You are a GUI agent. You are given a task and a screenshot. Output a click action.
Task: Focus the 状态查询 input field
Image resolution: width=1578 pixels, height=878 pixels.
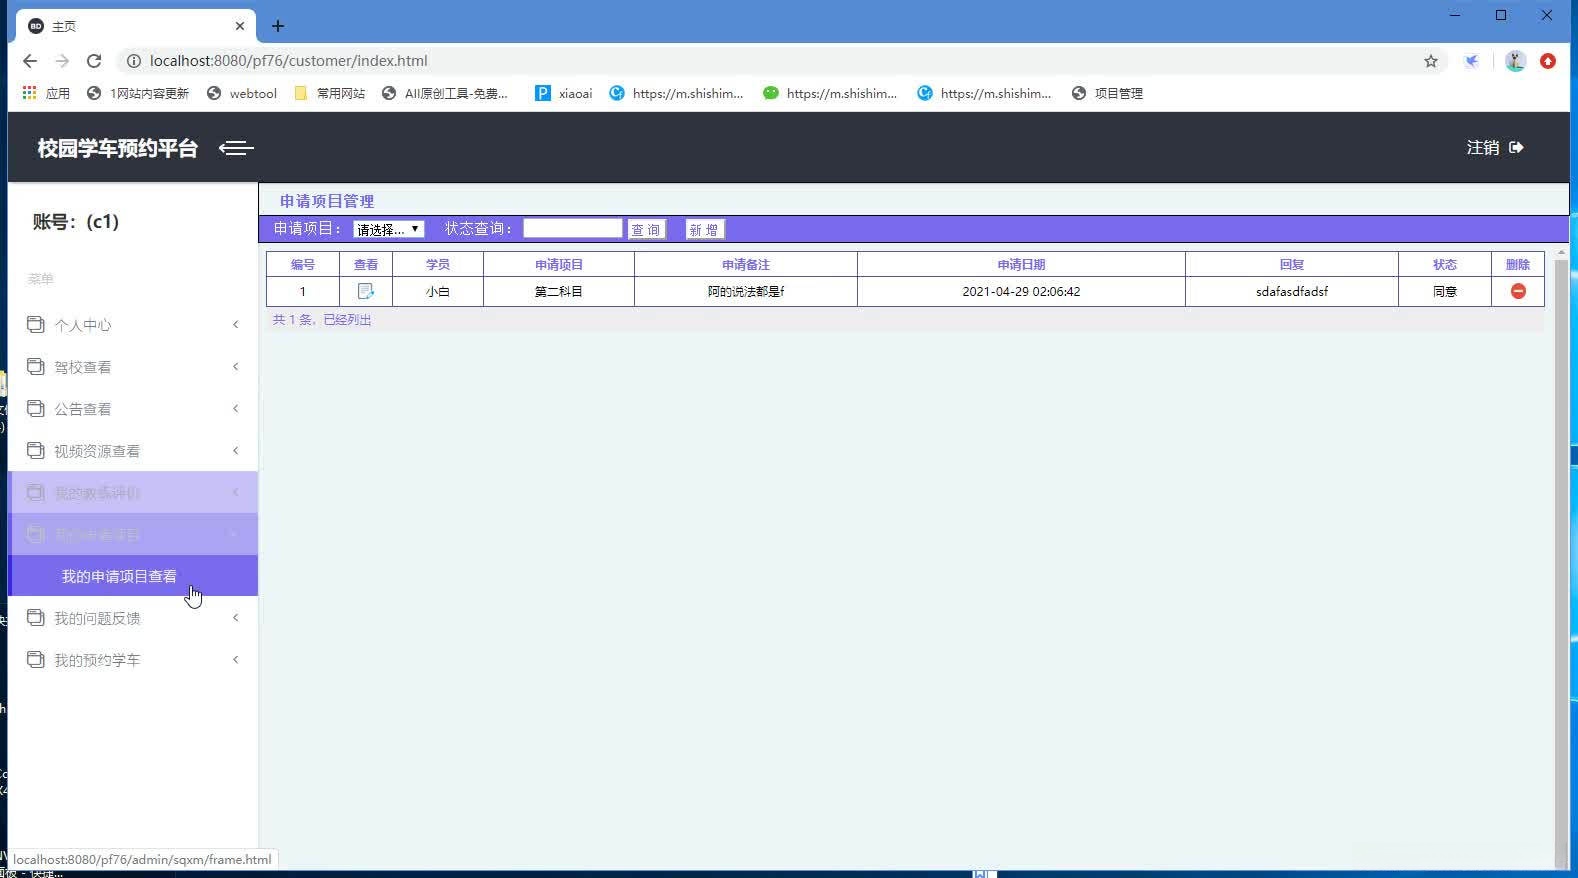coord(572,228)
